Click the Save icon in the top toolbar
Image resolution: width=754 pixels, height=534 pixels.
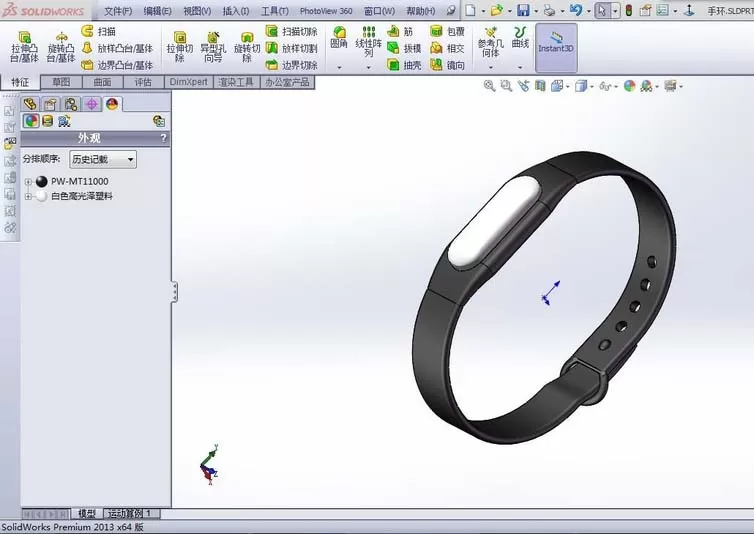(x=523, y=10)
